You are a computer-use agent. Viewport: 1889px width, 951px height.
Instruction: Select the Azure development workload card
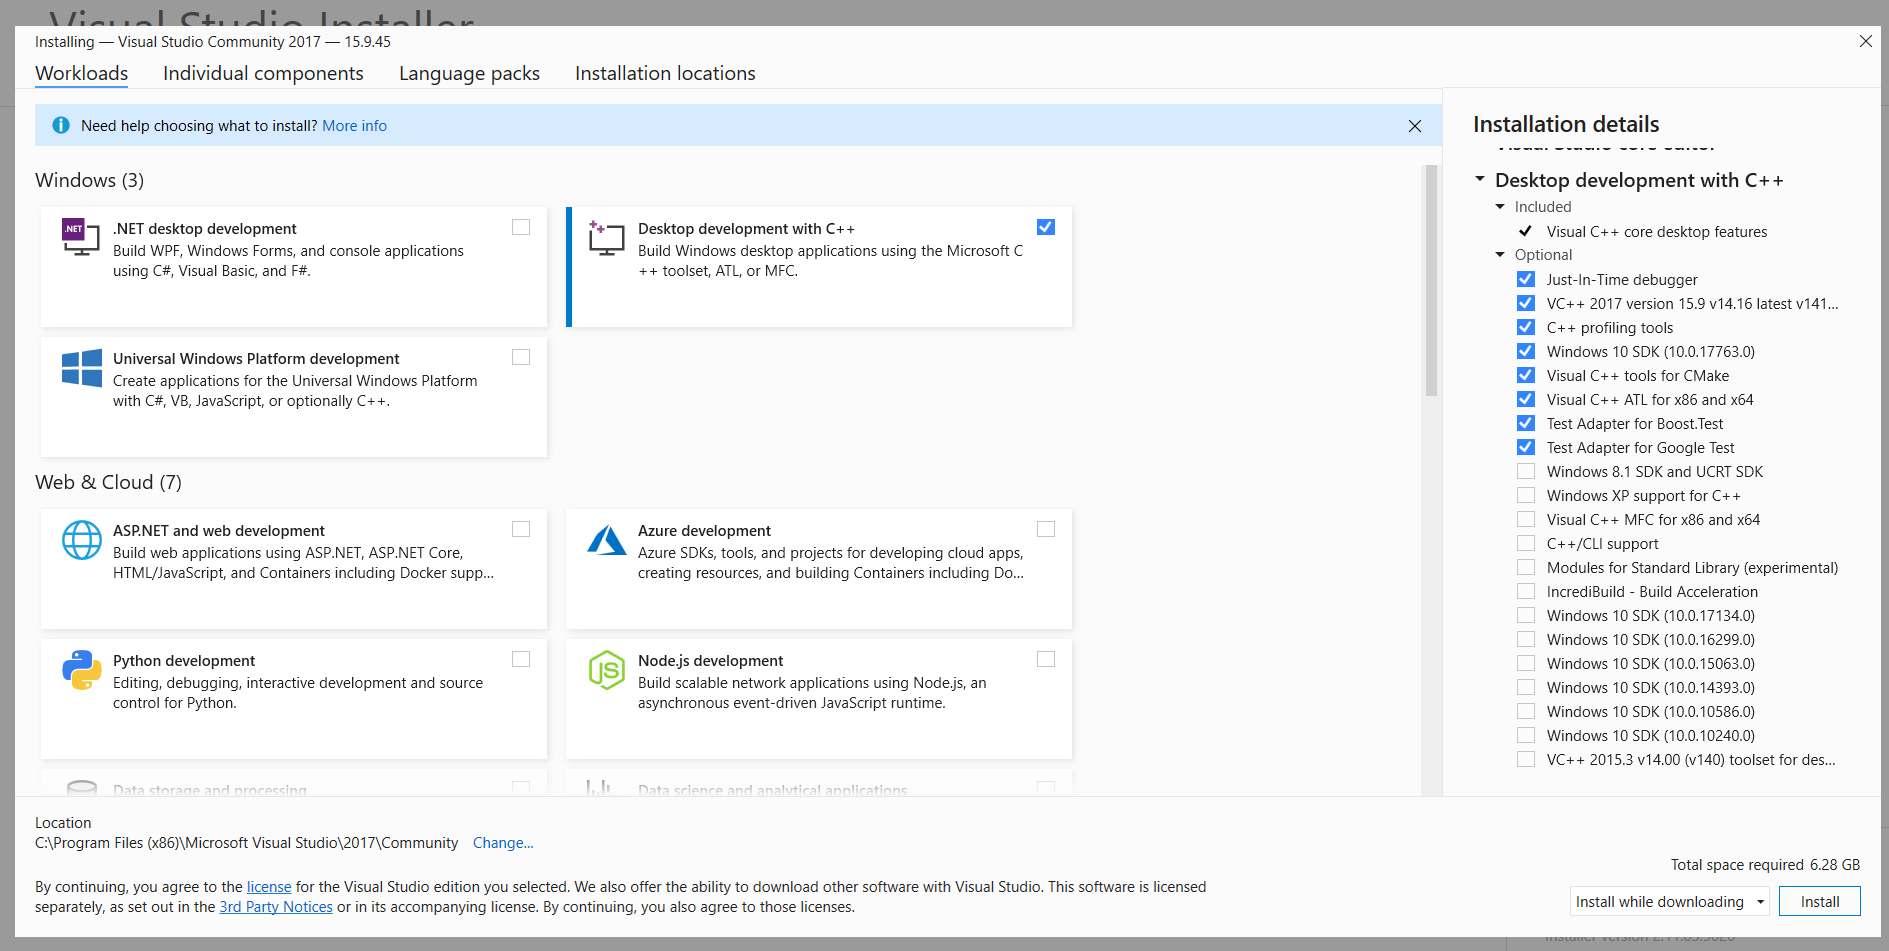pyautogui.click(x=818, y=569)
